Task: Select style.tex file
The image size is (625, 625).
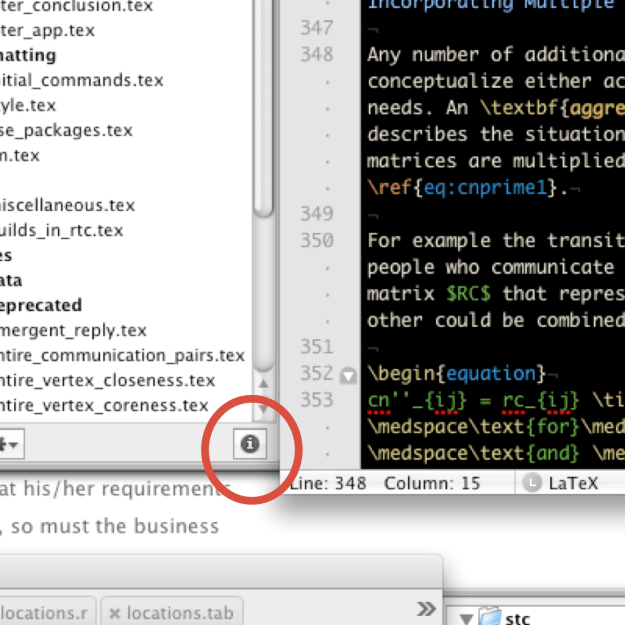Action: pyautogui.click(x=28, y=106)
